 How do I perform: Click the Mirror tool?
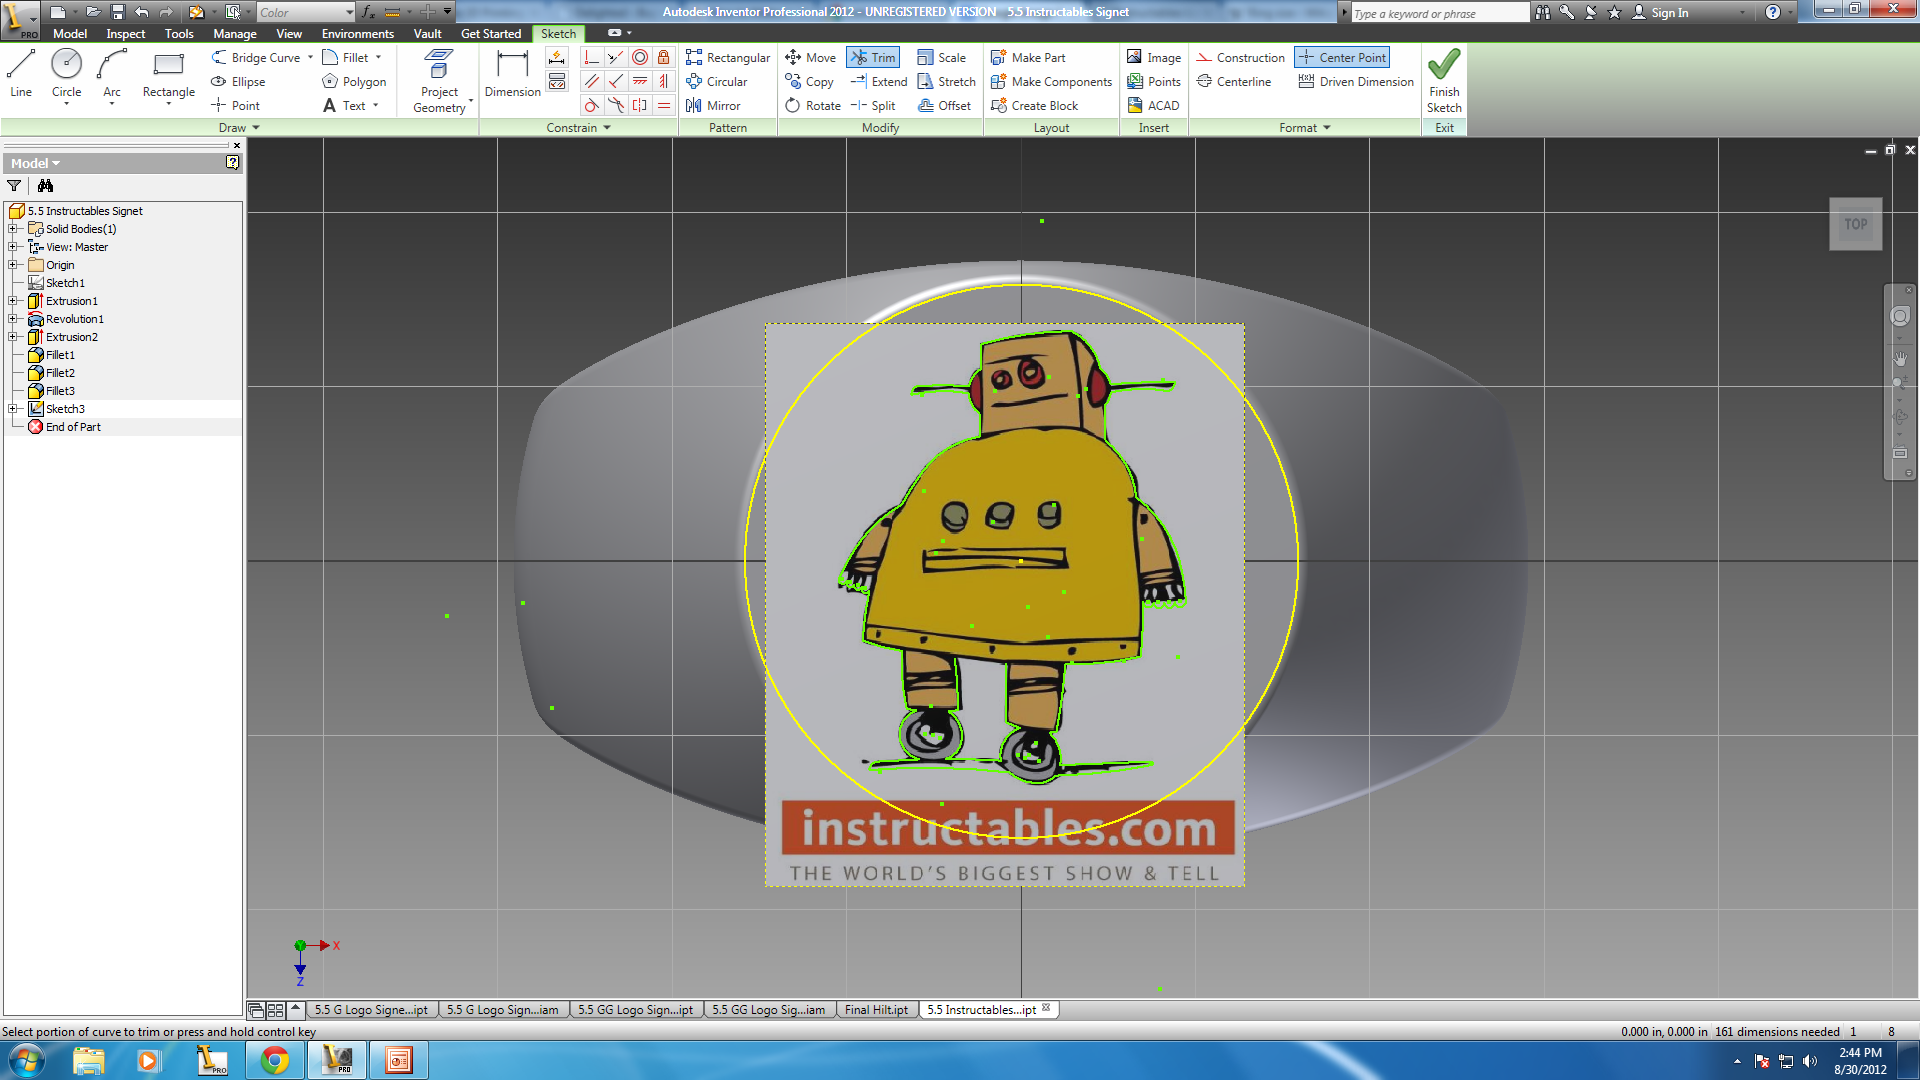(x=713, y=106)
